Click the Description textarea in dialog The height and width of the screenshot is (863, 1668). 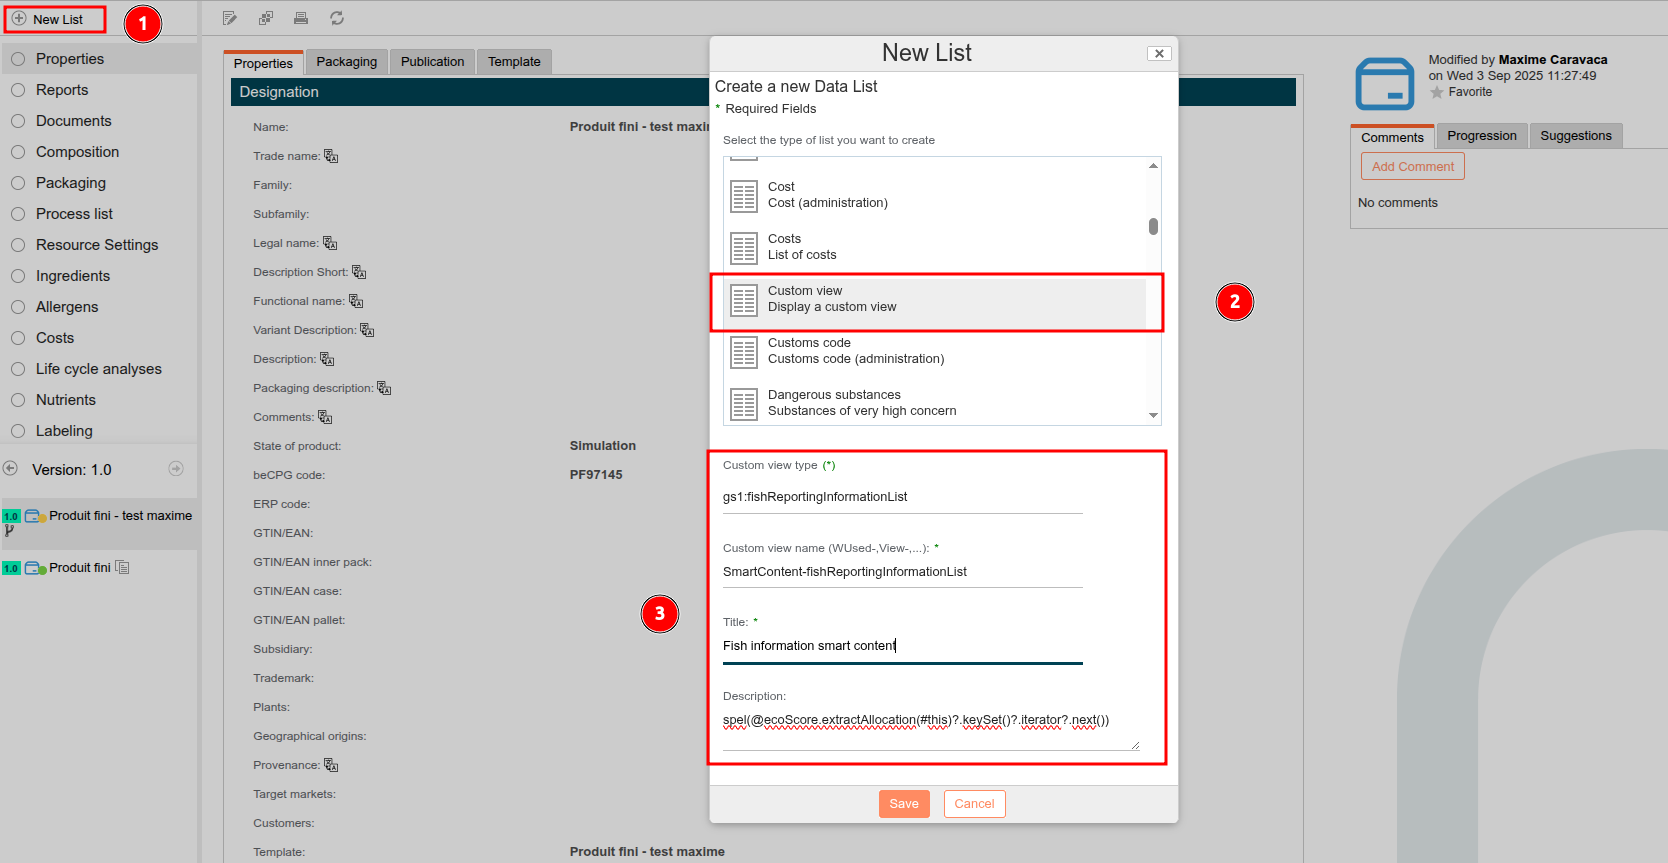pos(931,727)
